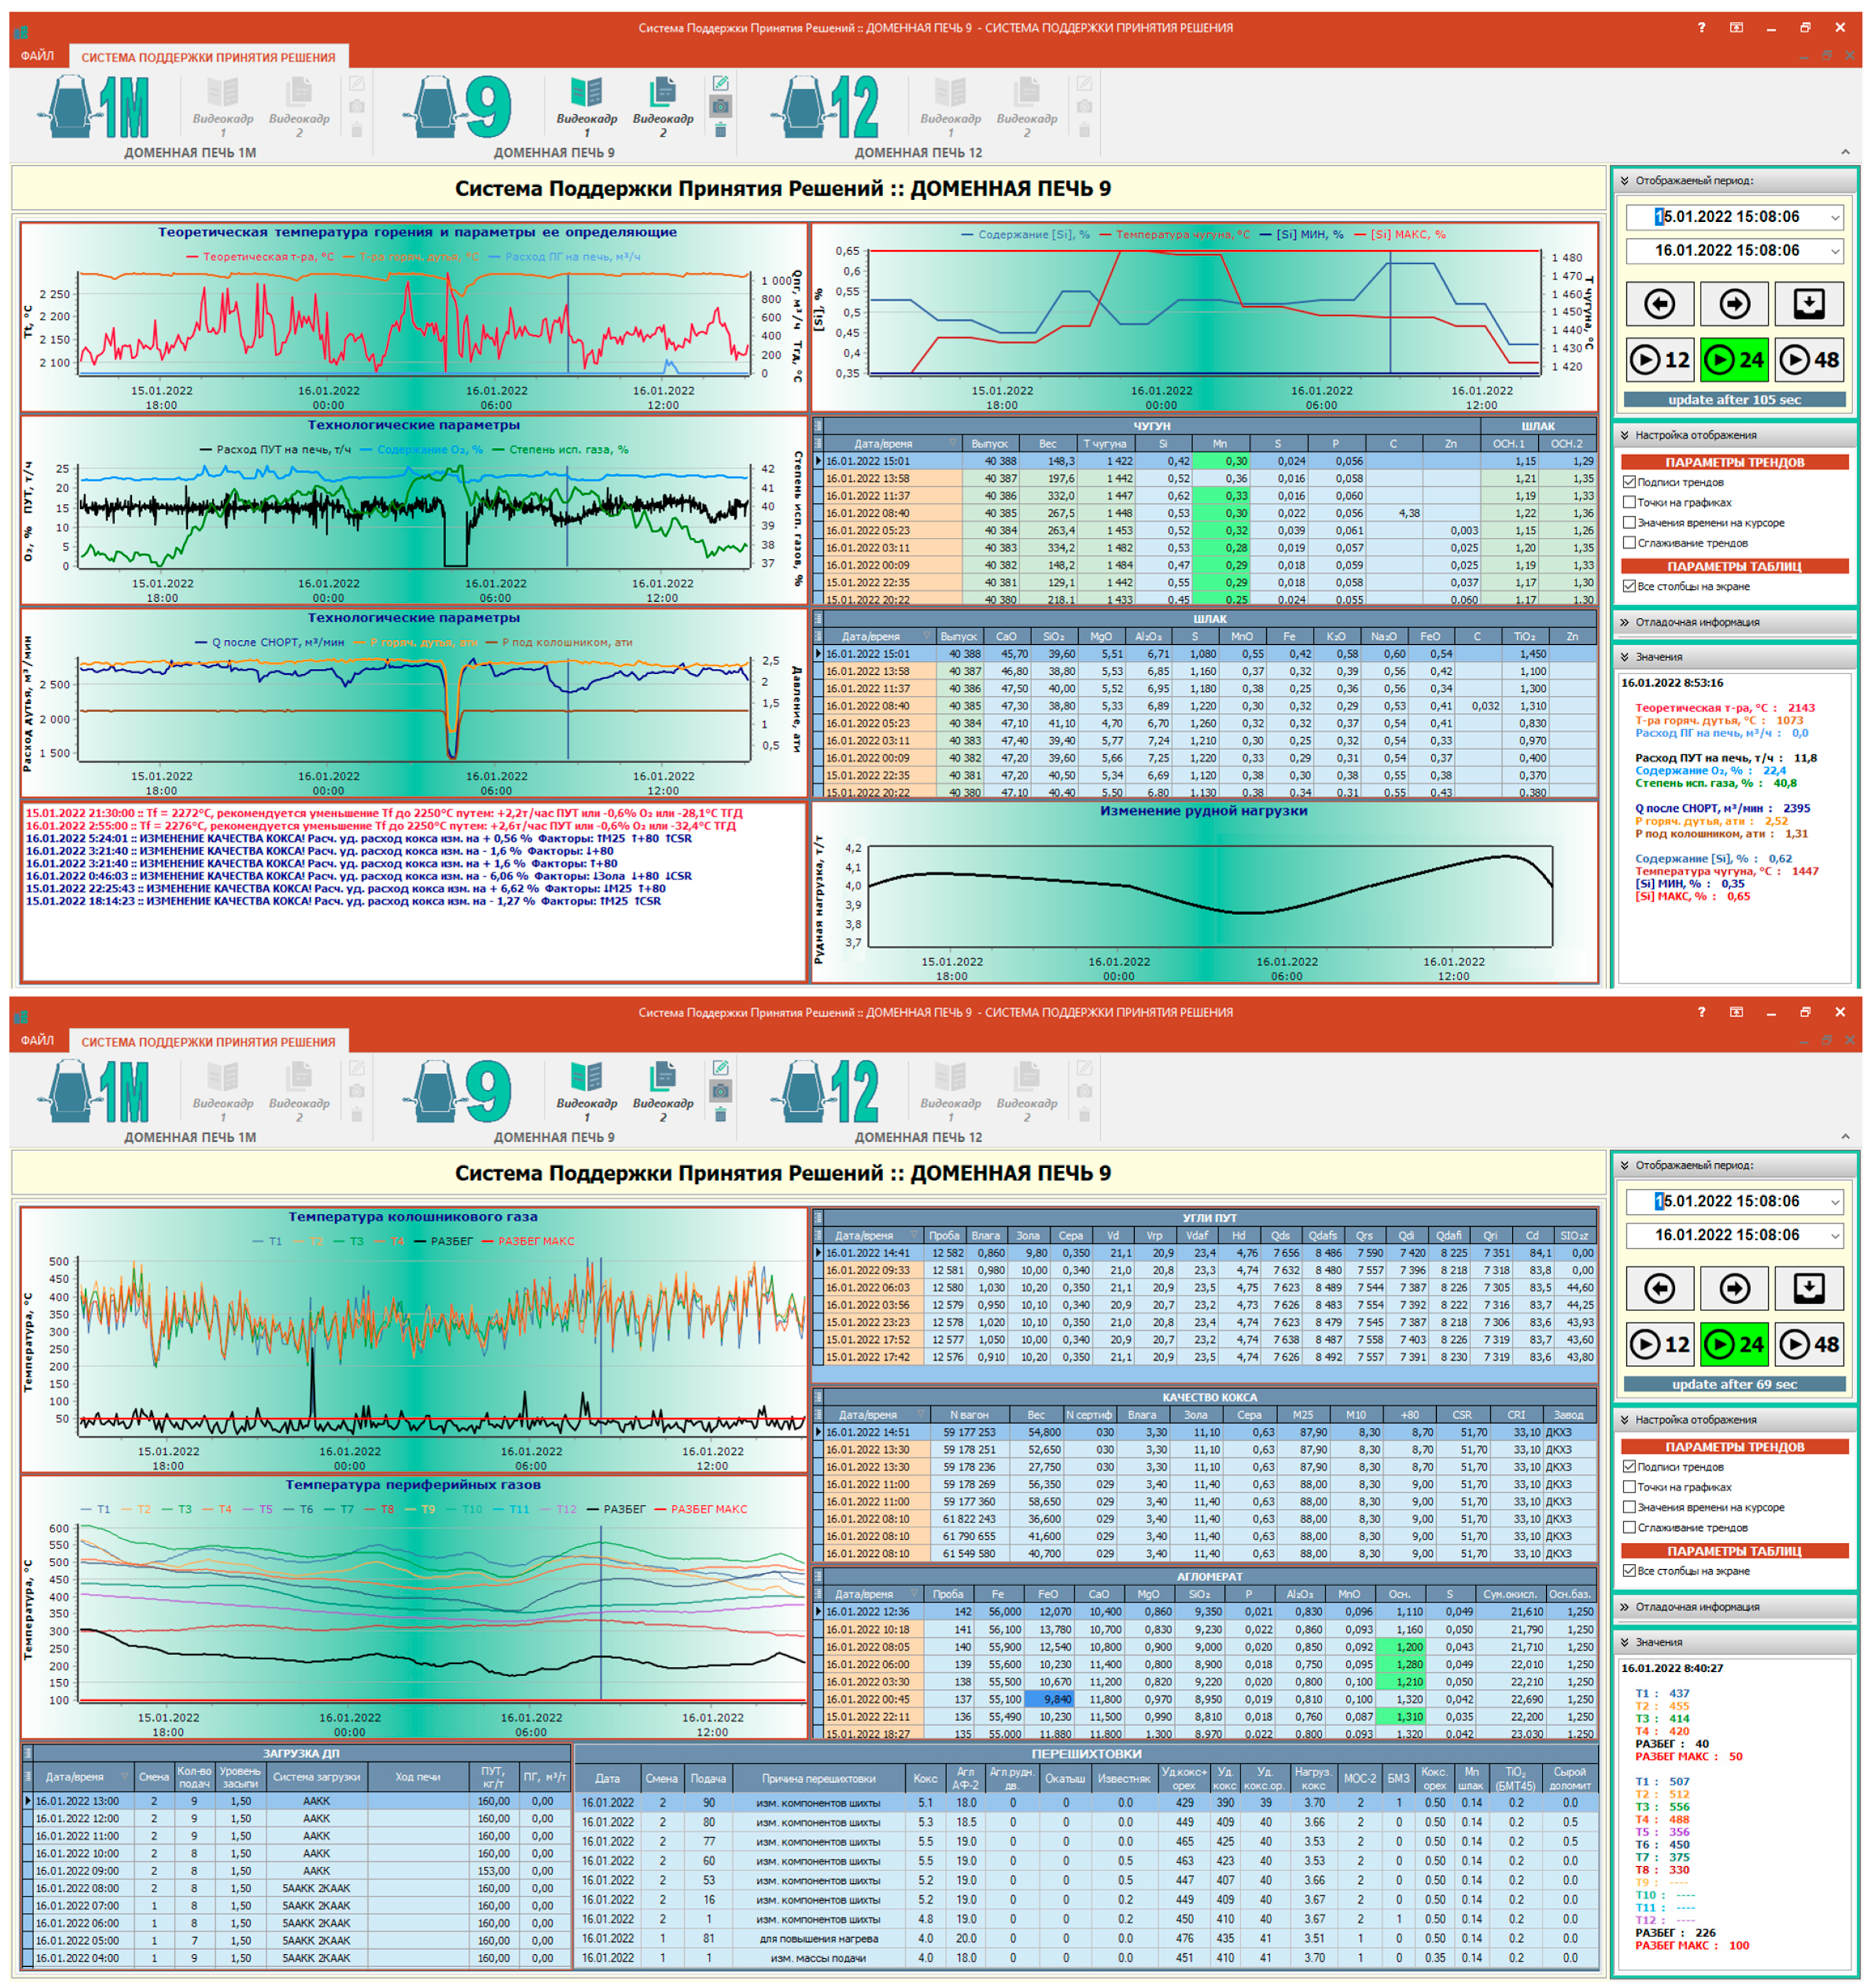Click the 'Дата/время' header in ЧУГУН table
The image size is (1870, 1988).
point(882,443)
